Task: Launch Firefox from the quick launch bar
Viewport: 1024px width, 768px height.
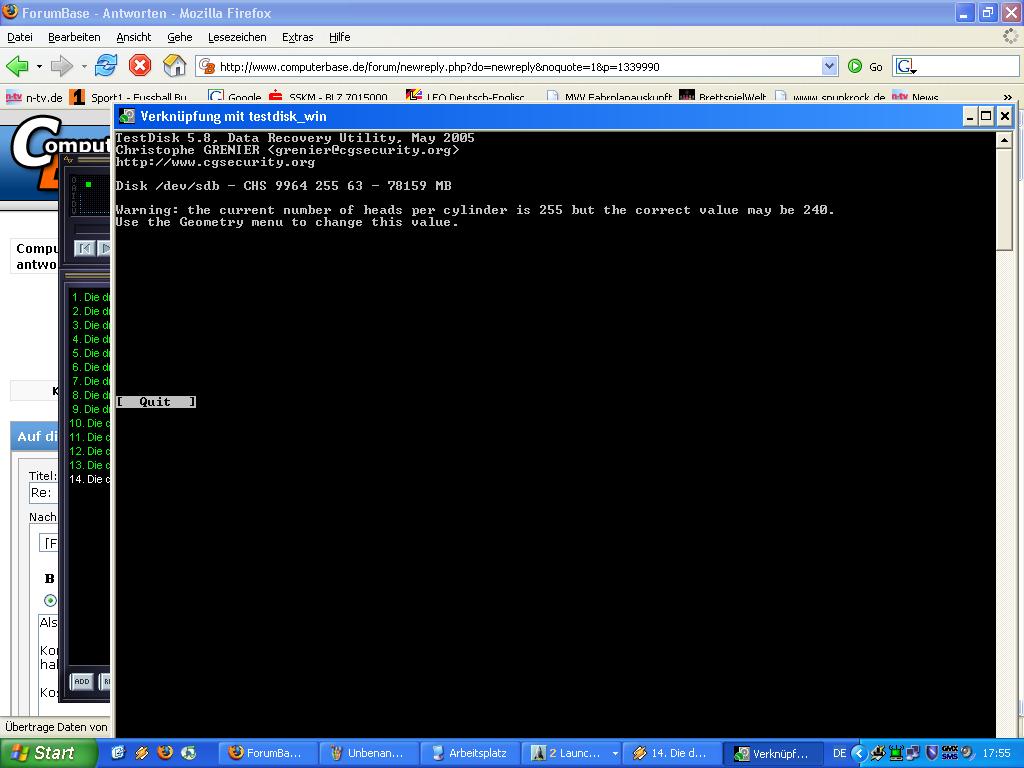Action: coord(165,753)
